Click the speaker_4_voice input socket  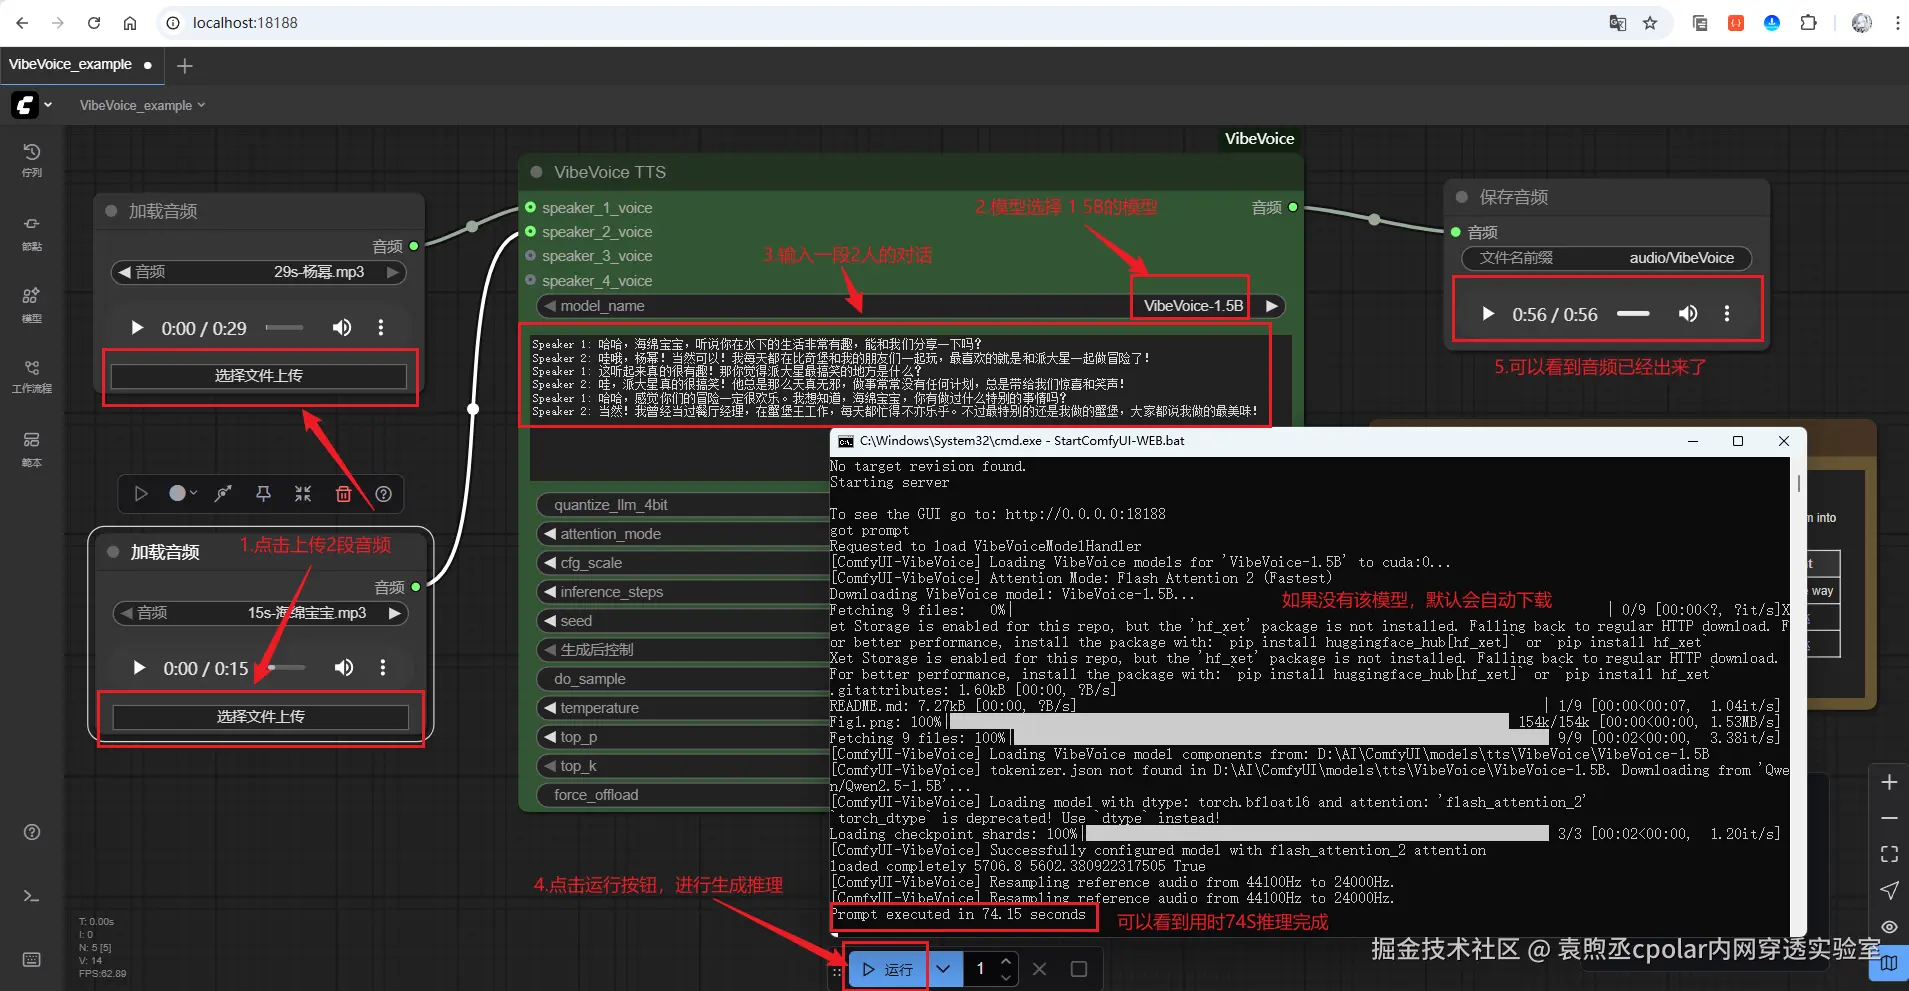coord(531,281)
